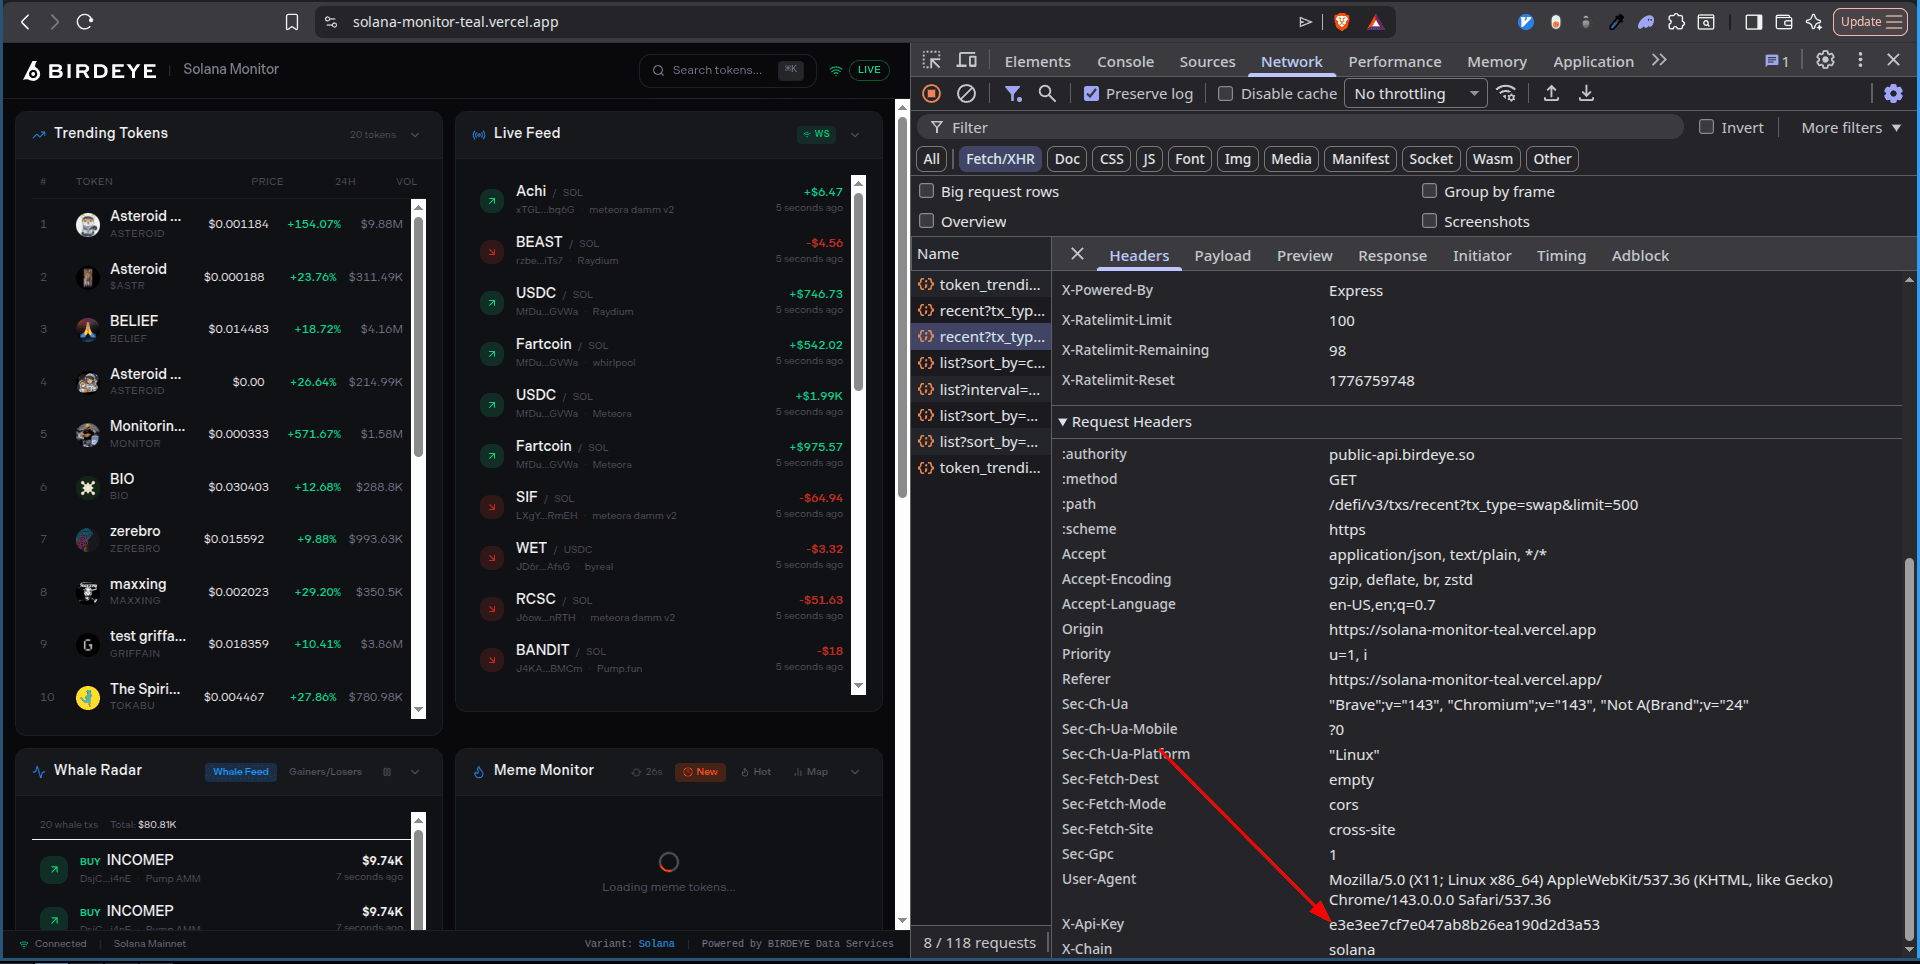Open DevTools three-dot menu
The height and width of the screenshot is (964, 1920).
[x=1860, y=60]
